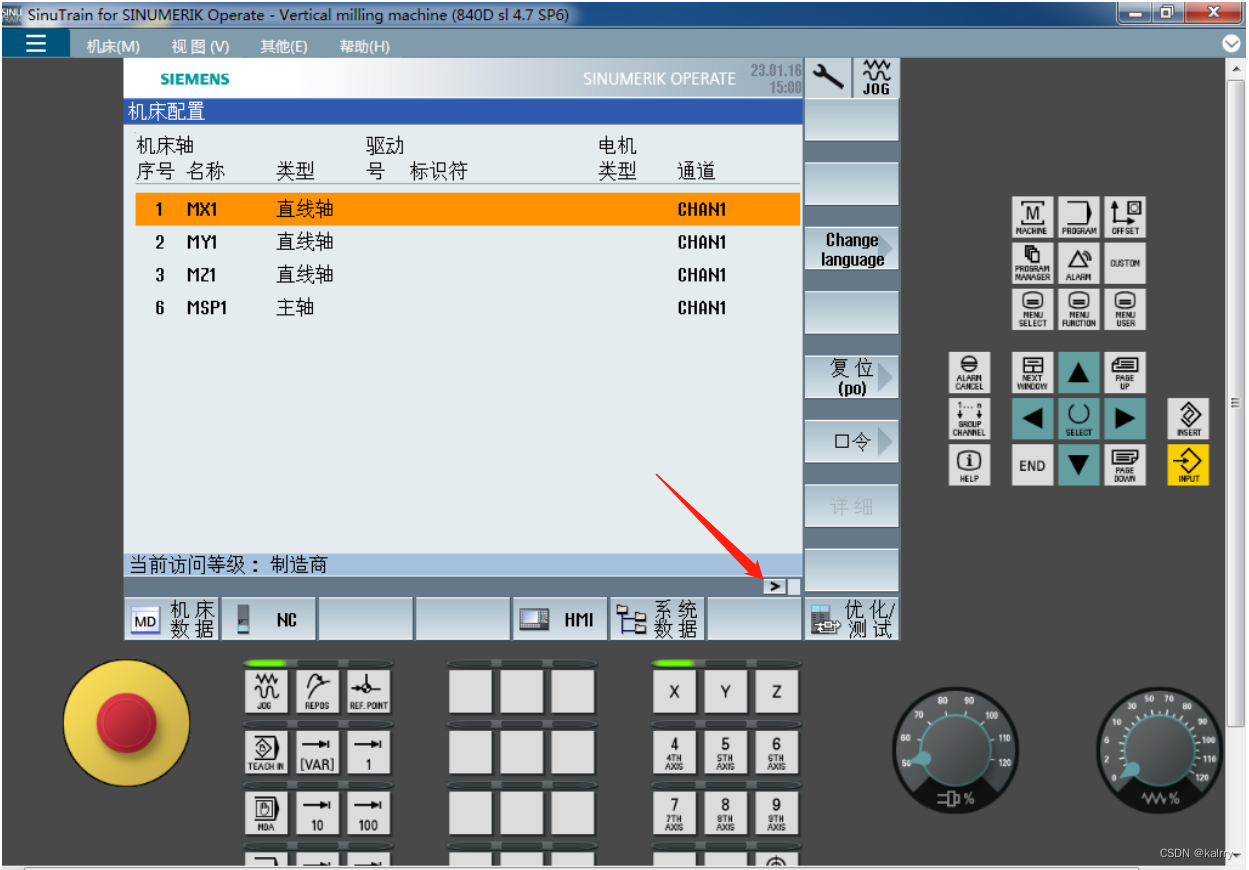Click the PAGE UP key
This screenshot has width=1249, height=870.
1125,373
